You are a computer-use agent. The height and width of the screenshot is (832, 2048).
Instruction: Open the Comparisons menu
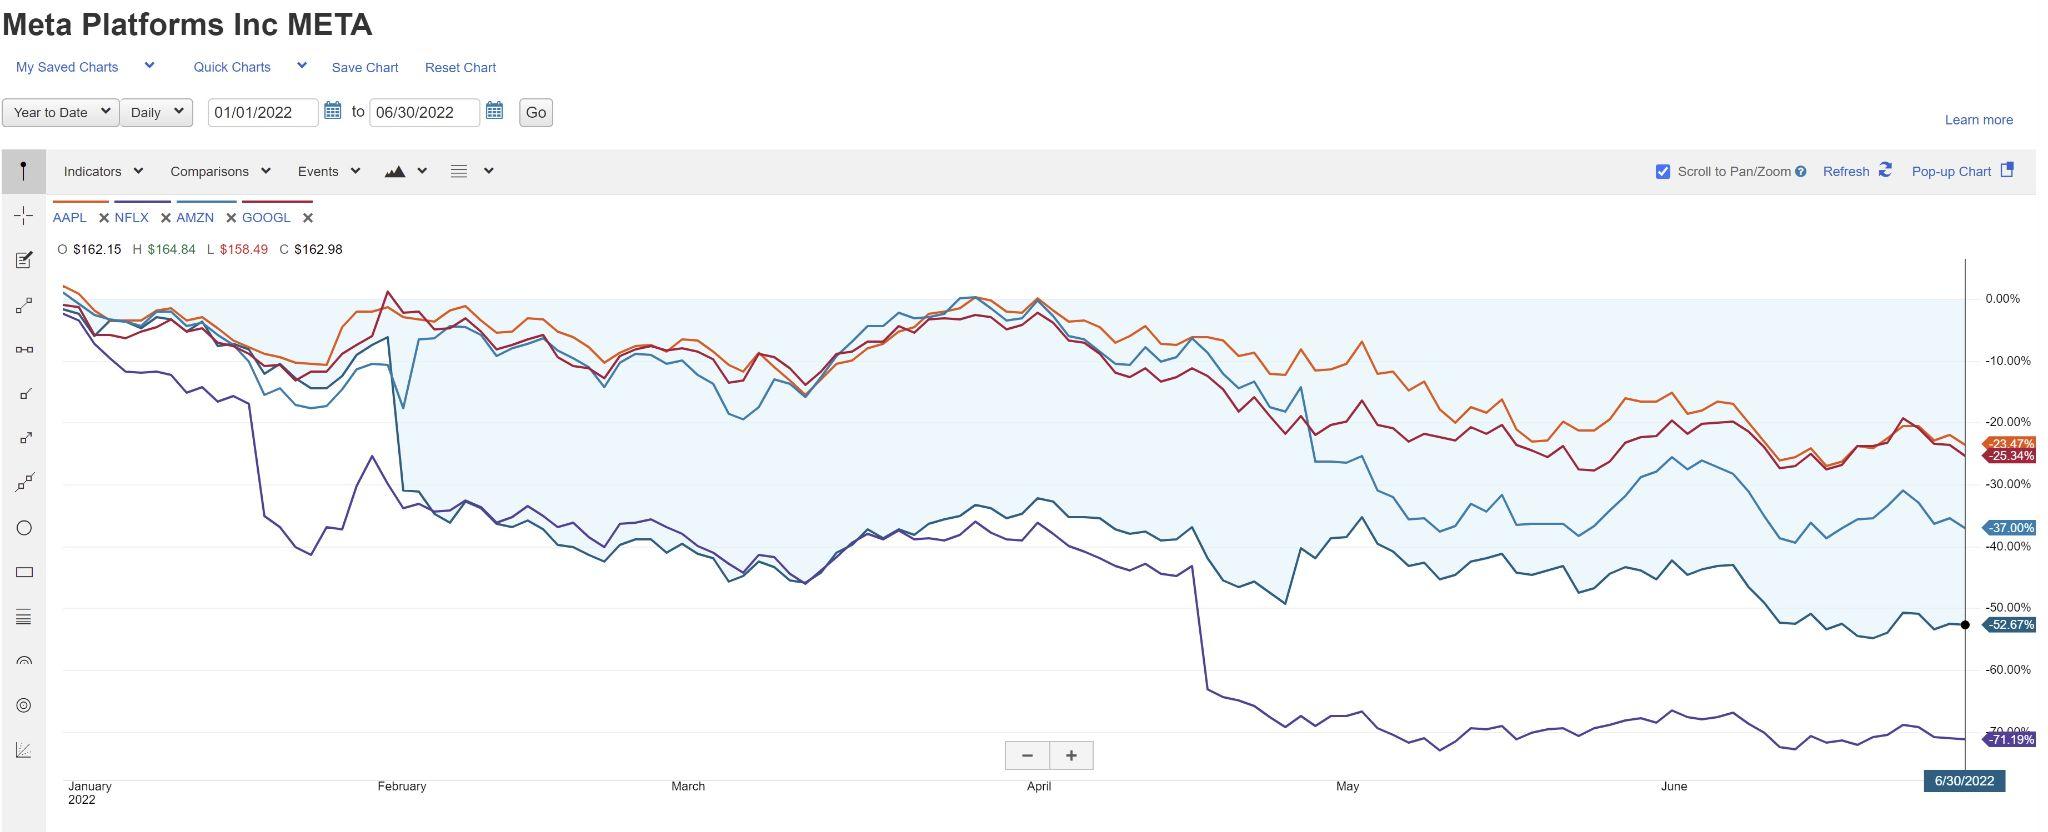219,171
